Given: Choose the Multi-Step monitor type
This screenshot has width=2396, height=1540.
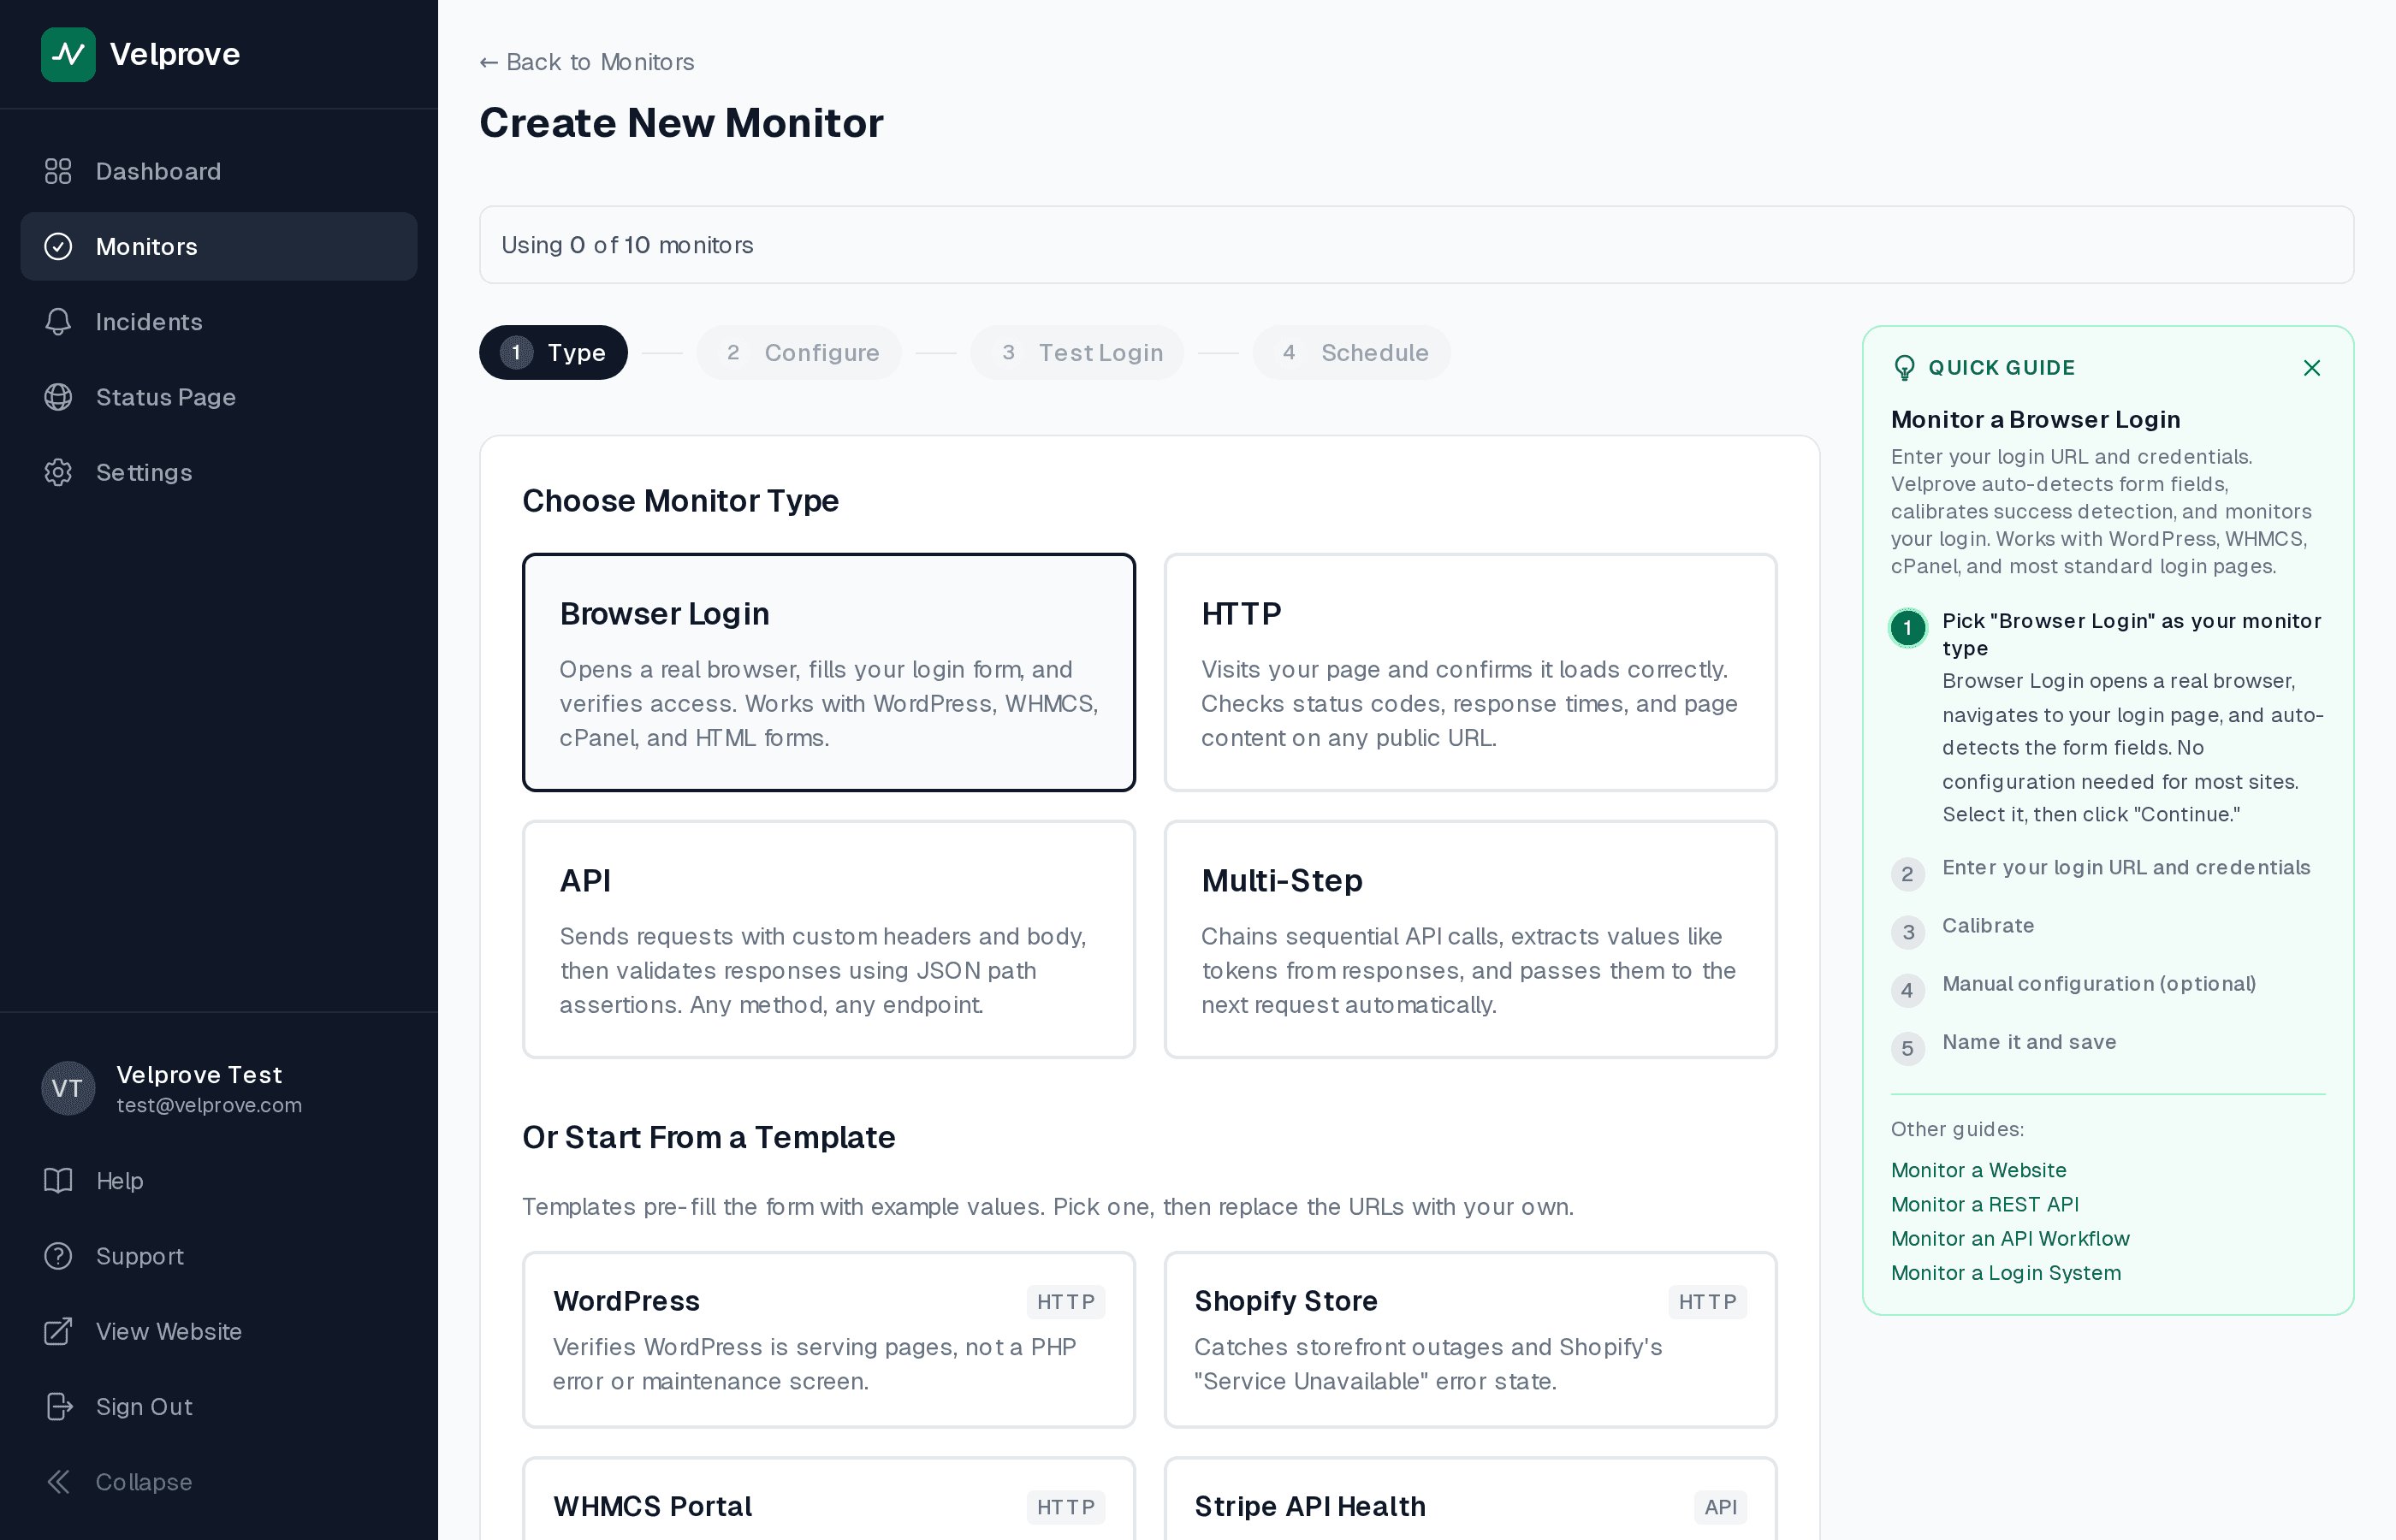Looking at the screenshot, I should (1470, 939).
